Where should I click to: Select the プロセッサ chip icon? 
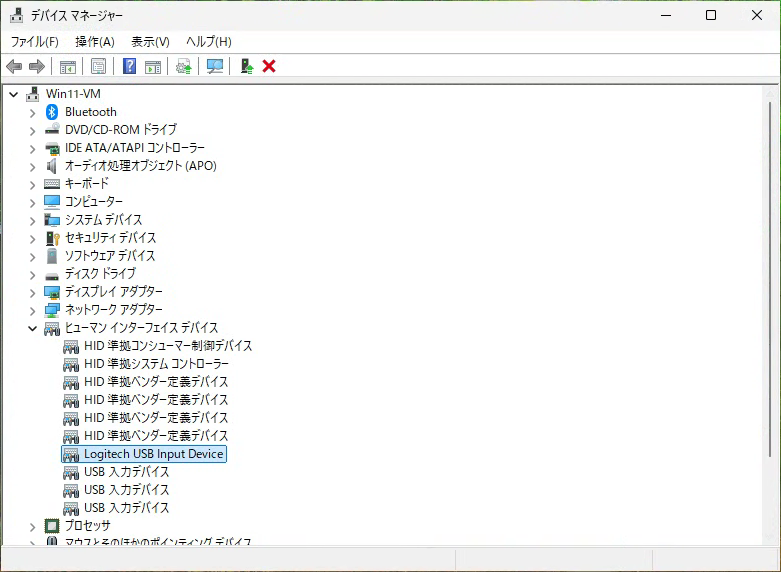(x=52, y=526)
